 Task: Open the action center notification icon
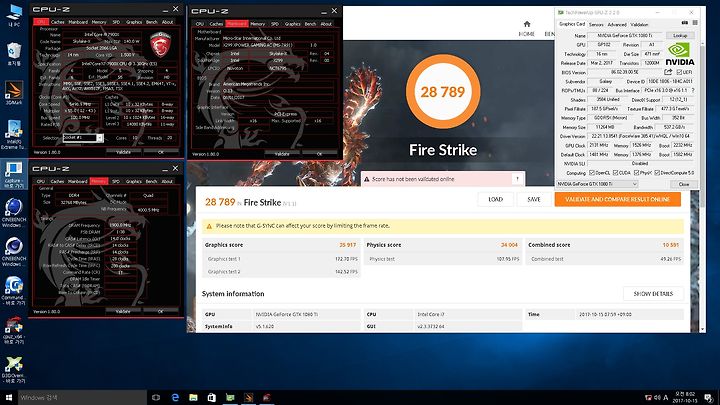tap(709, 398)
